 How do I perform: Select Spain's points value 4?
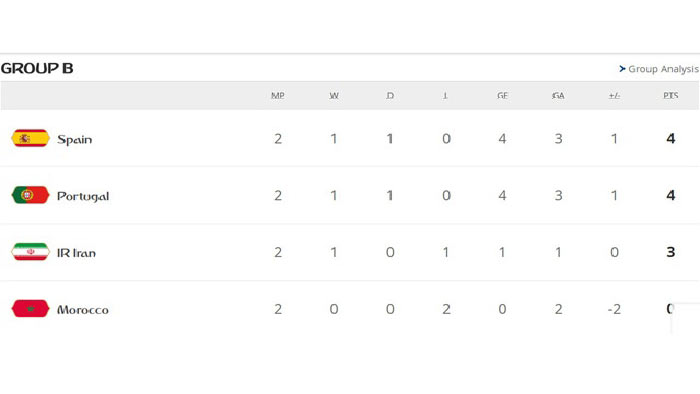(x=671, y=139)
